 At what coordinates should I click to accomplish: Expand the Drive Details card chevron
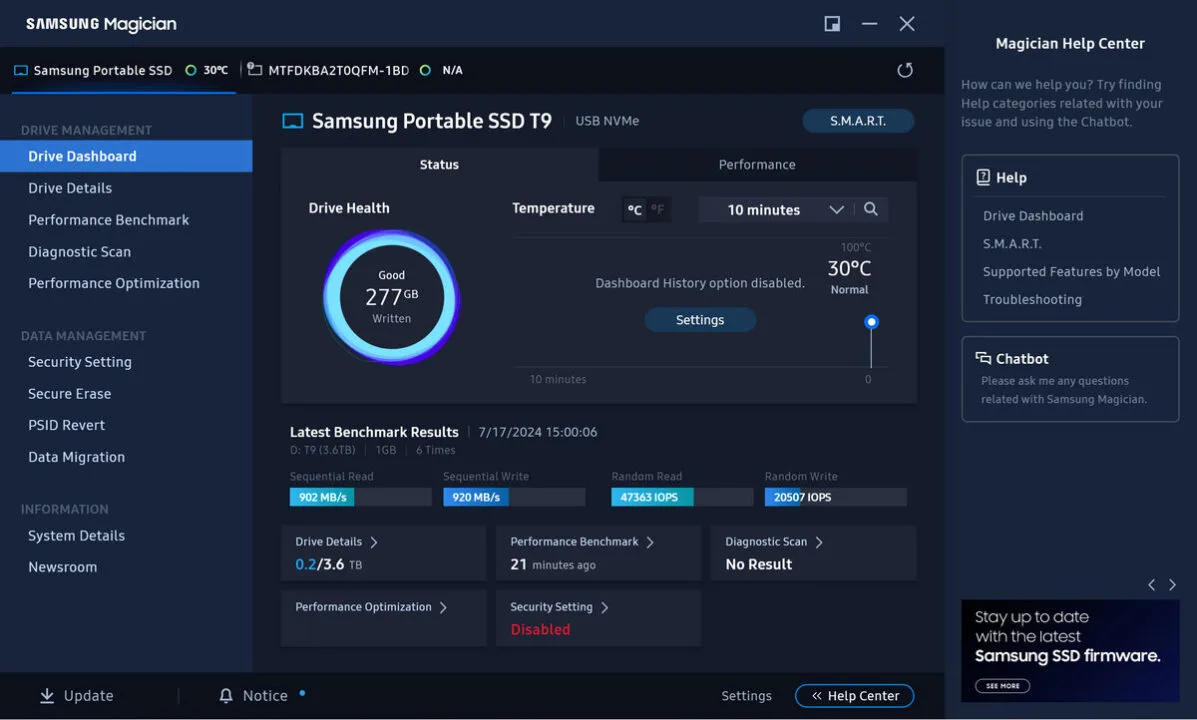[374, 540]
